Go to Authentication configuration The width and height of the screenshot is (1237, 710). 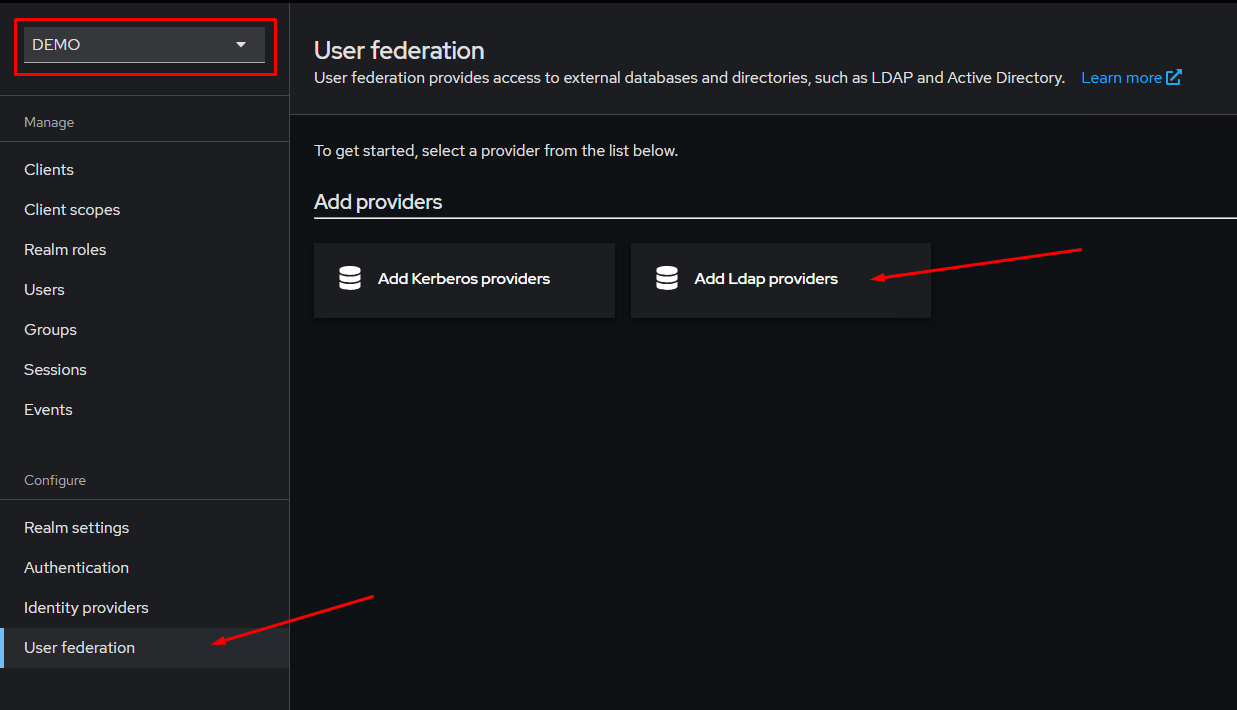[x=76, y=568]
